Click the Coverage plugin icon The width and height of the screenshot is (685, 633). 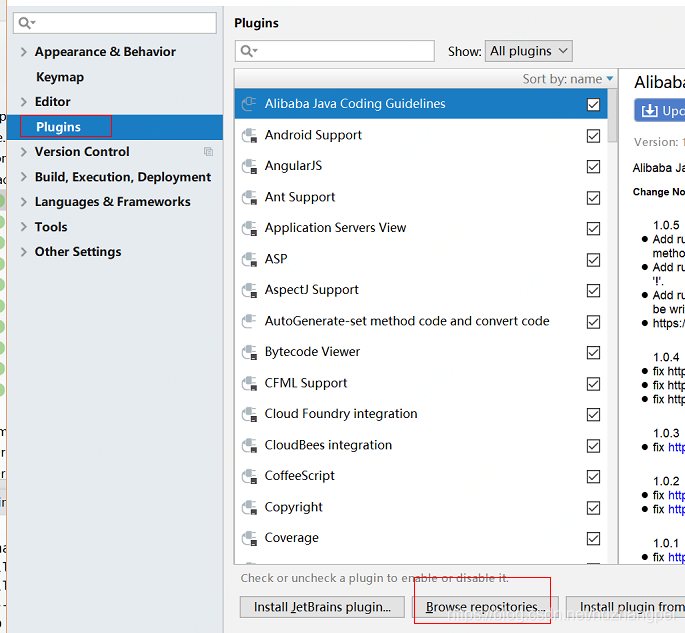(249, 539)
